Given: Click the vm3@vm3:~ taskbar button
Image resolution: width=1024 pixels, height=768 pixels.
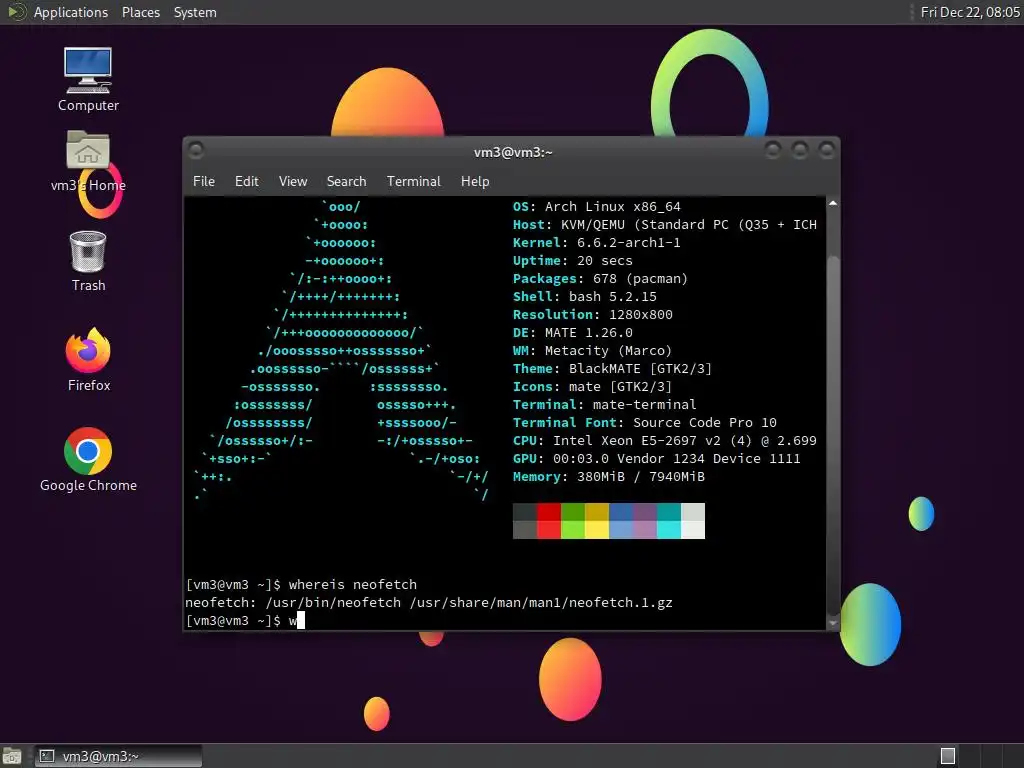Looking at the screenshot, I should point(118,756).
